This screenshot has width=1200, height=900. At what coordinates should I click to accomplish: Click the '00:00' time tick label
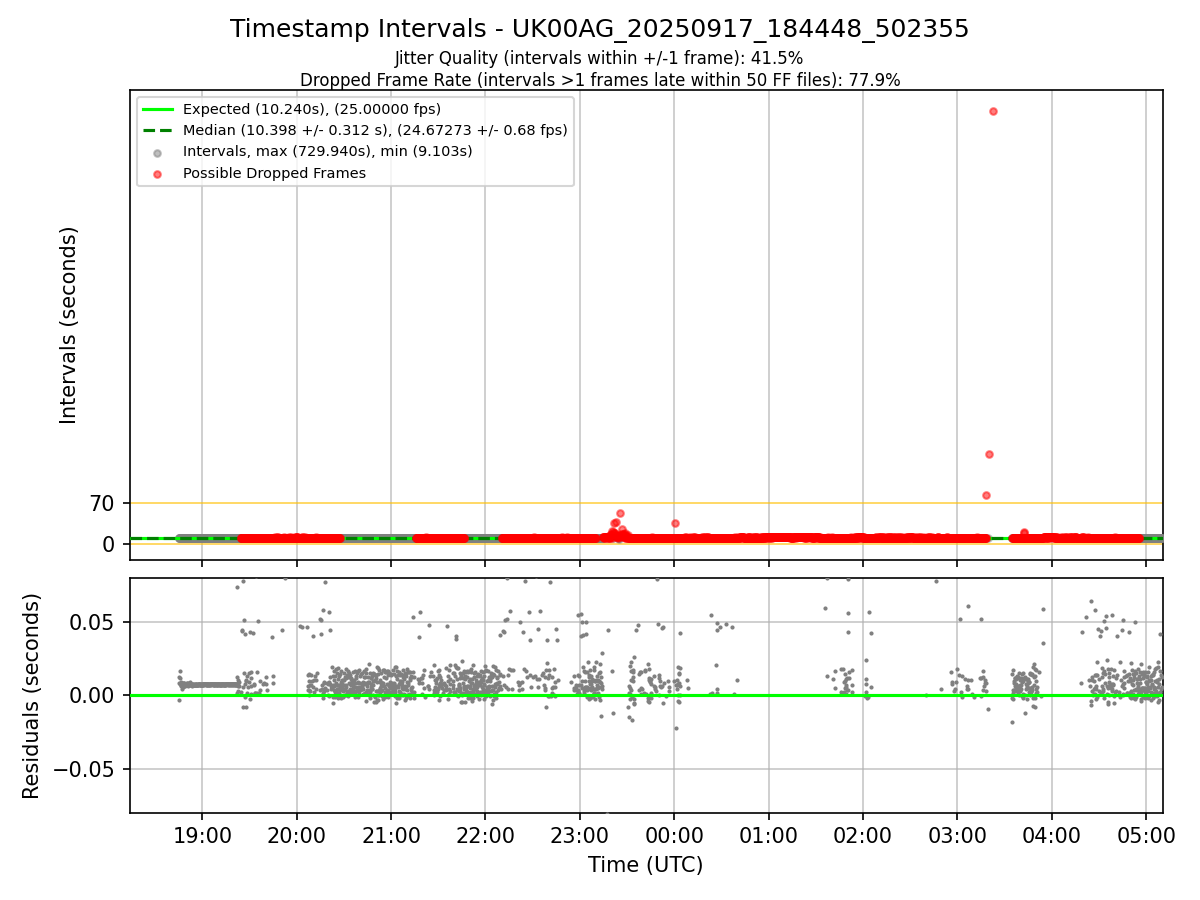pyautogui.click(x=674, y=835)
